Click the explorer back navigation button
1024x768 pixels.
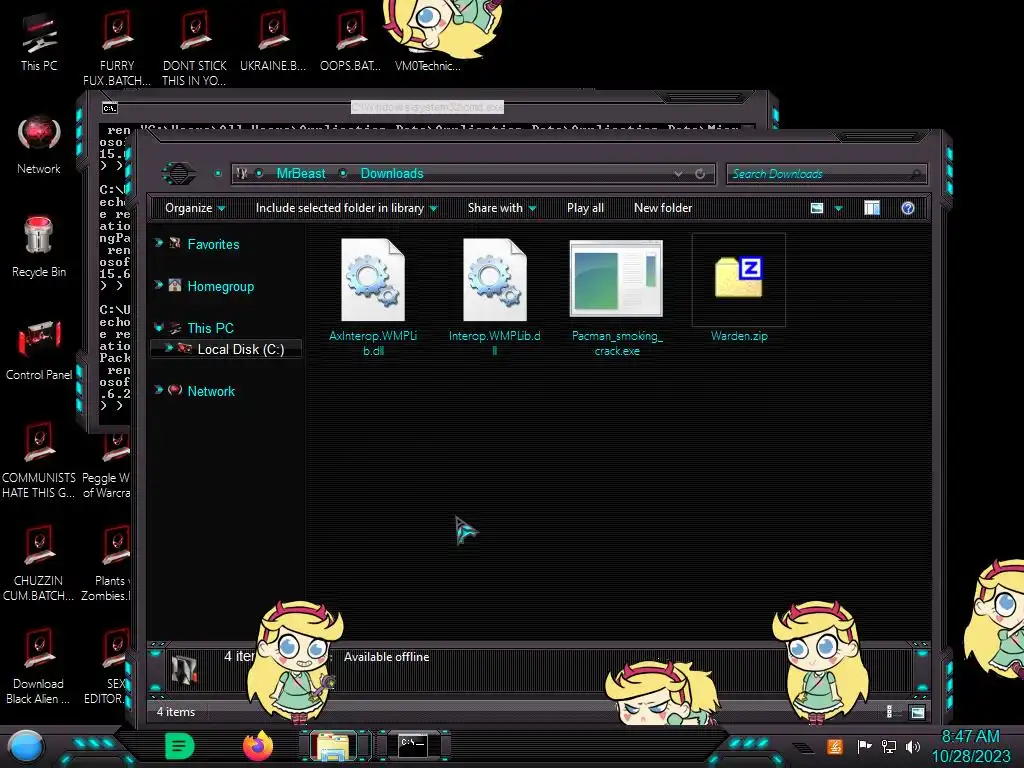(x=178, y=173)
